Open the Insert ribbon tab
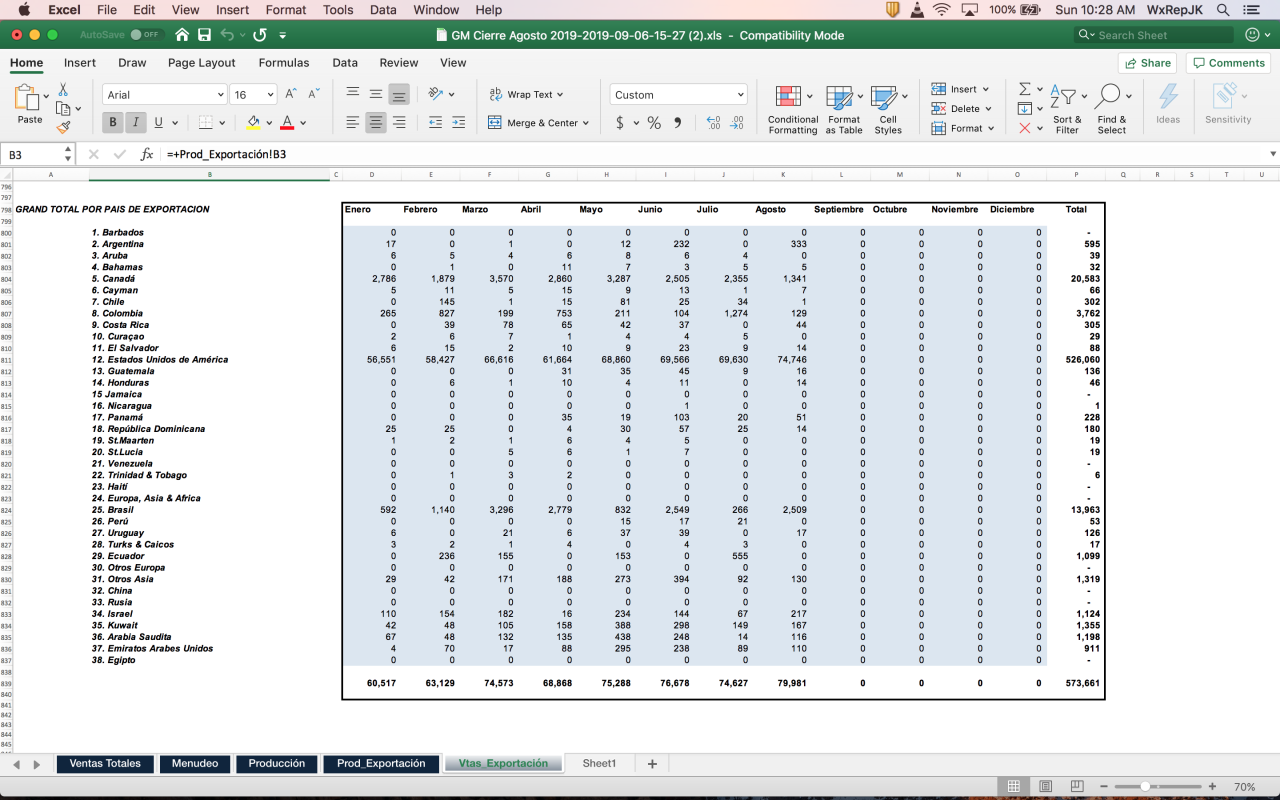This screenshot has width=1280, height=800. [80, 62]
